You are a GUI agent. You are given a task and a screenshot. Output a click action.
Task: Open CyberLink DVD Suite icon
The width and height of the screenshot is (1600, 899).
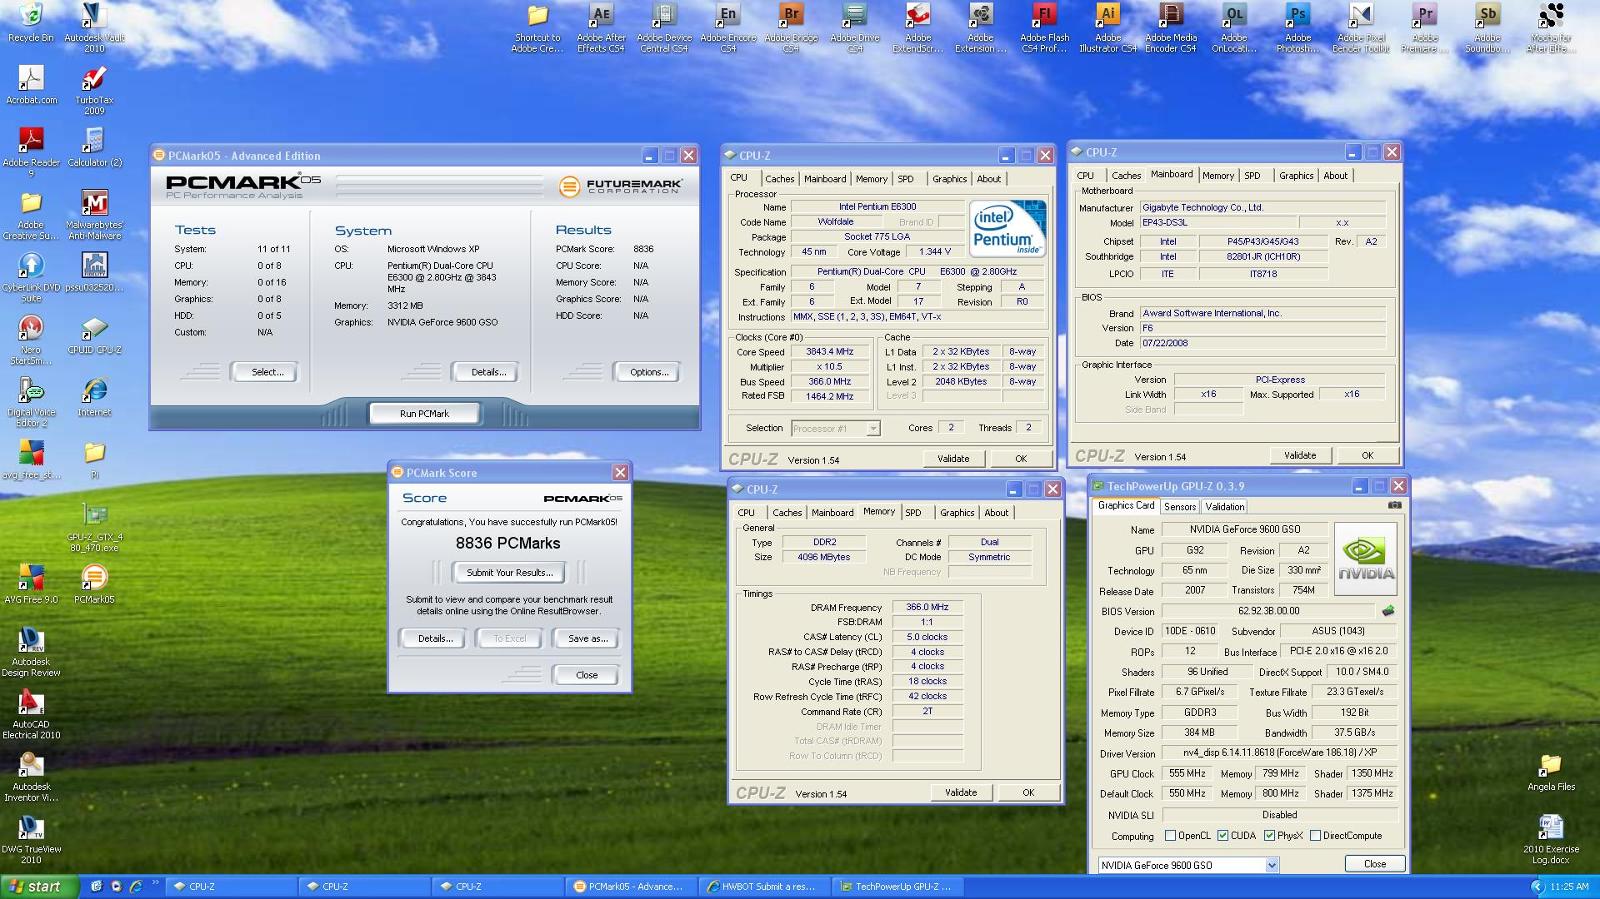pyautogui.click(x=31, y=278)
